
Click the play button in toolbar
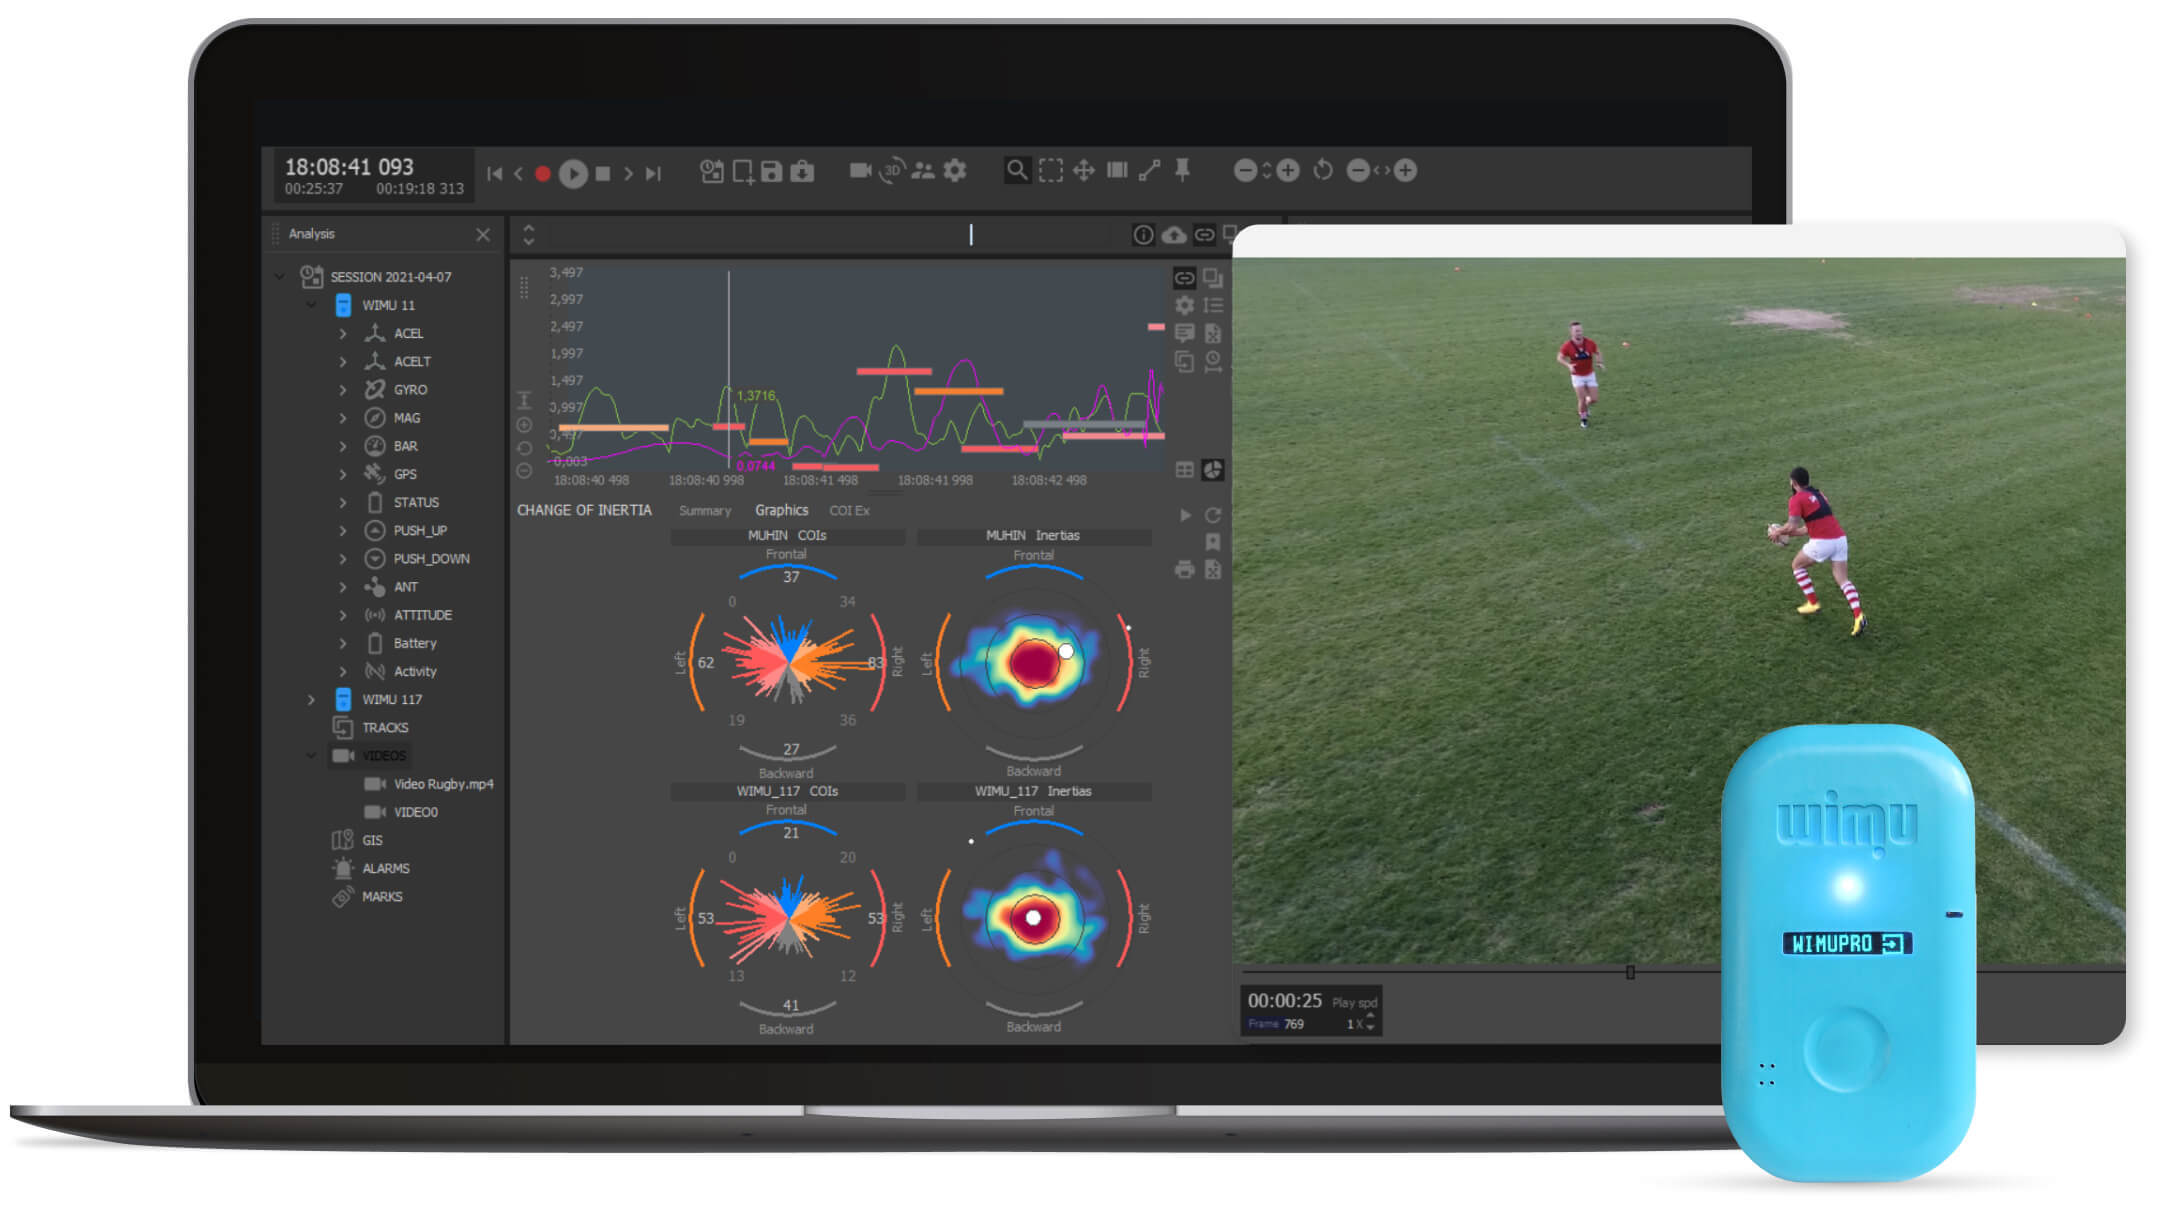click(573, 174)
